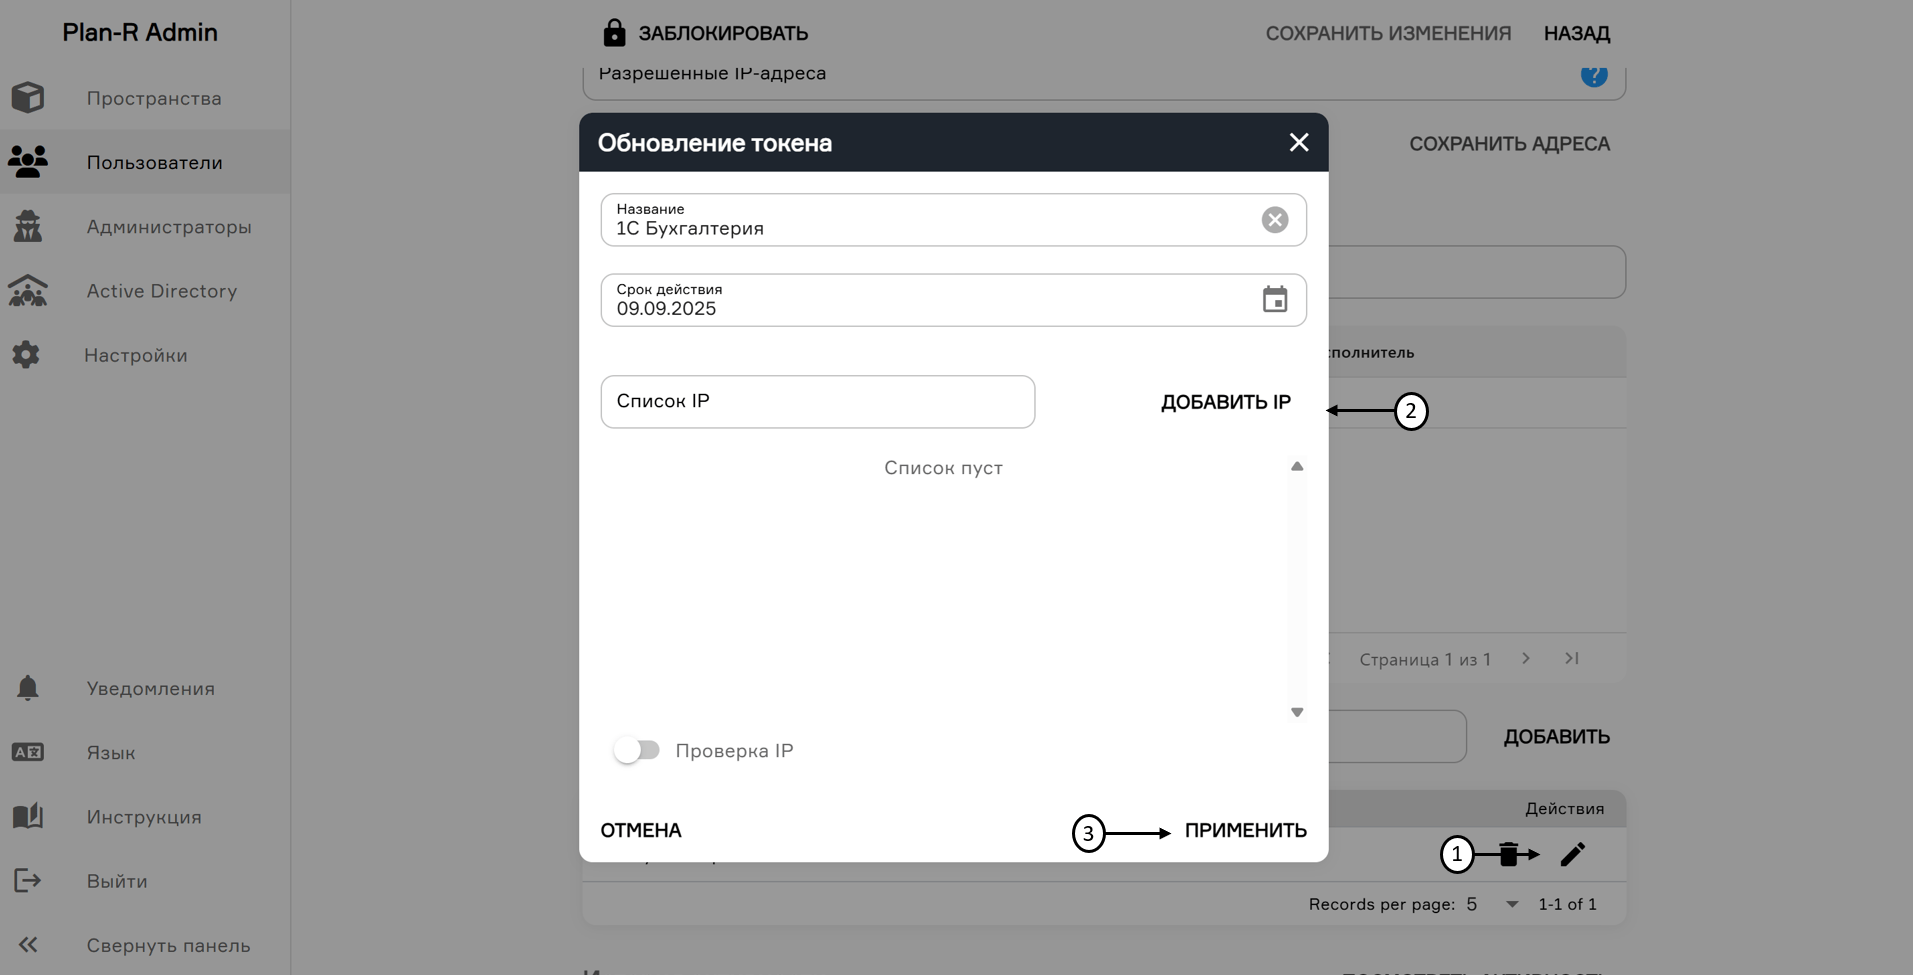This screenshot has width=1913, height=975.
Task: Click the lock icon to block
Action: pos(613,33)
